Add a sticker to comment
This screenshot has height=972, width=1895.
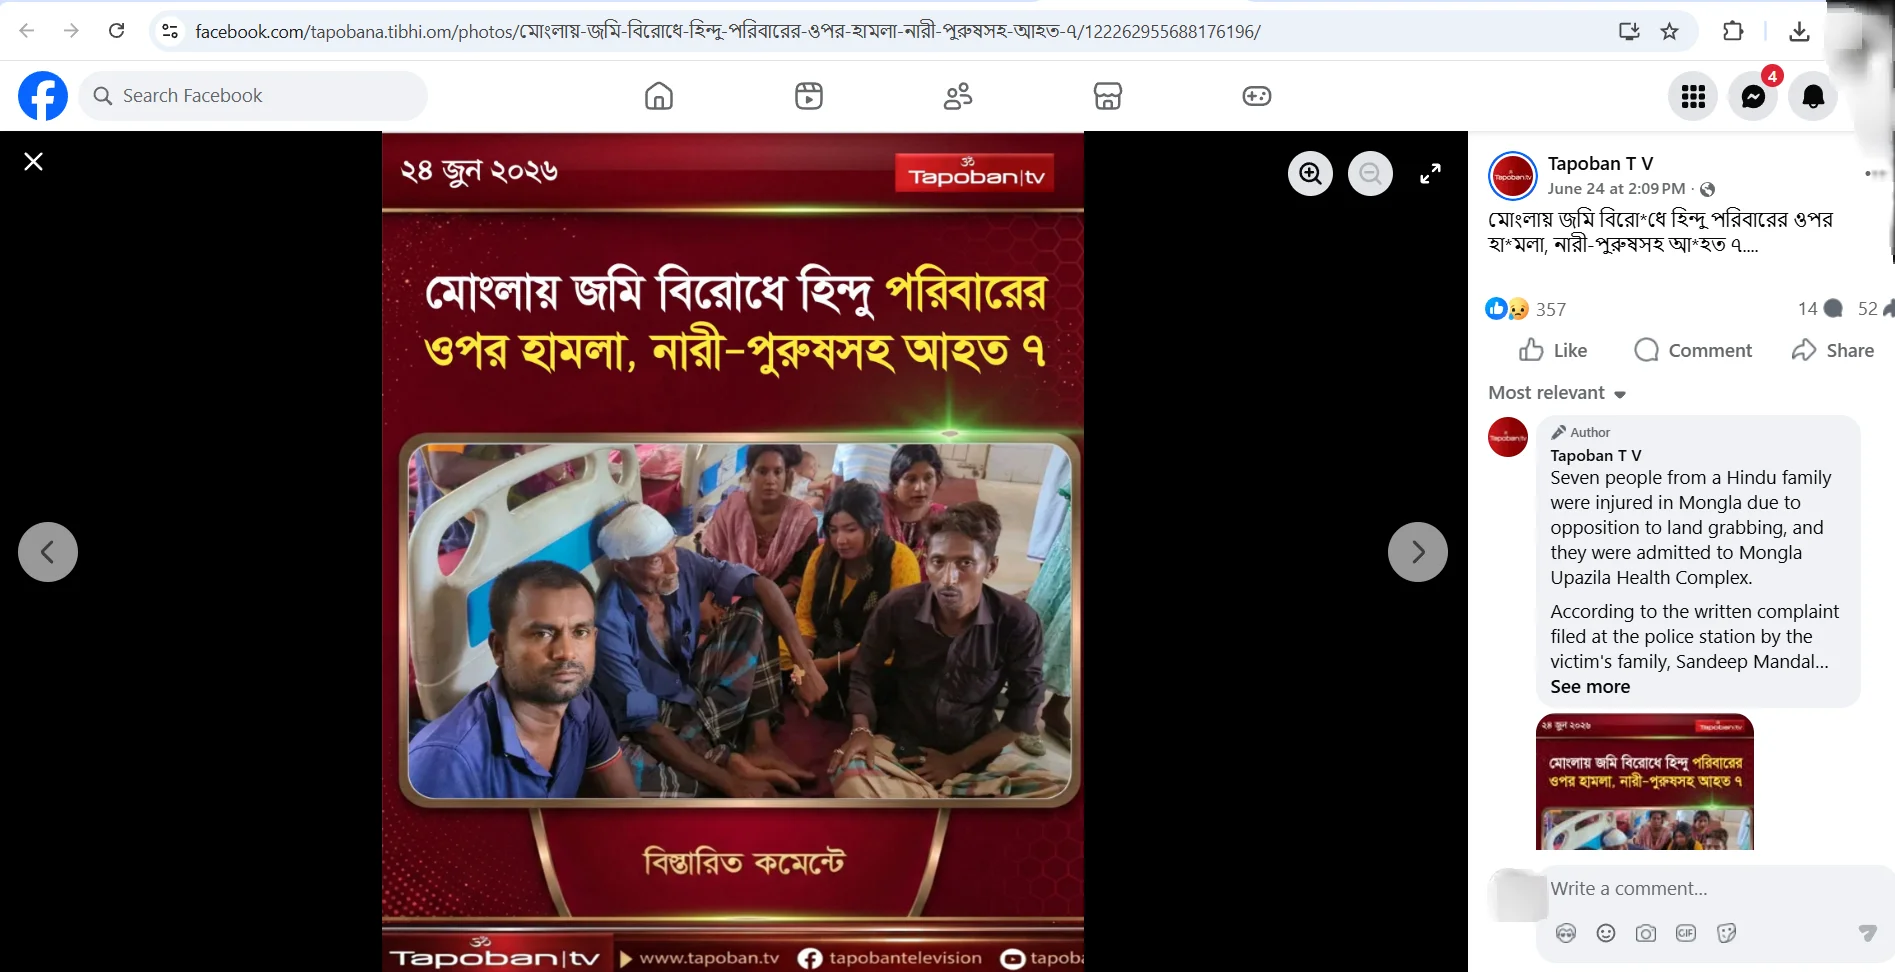1726,933
